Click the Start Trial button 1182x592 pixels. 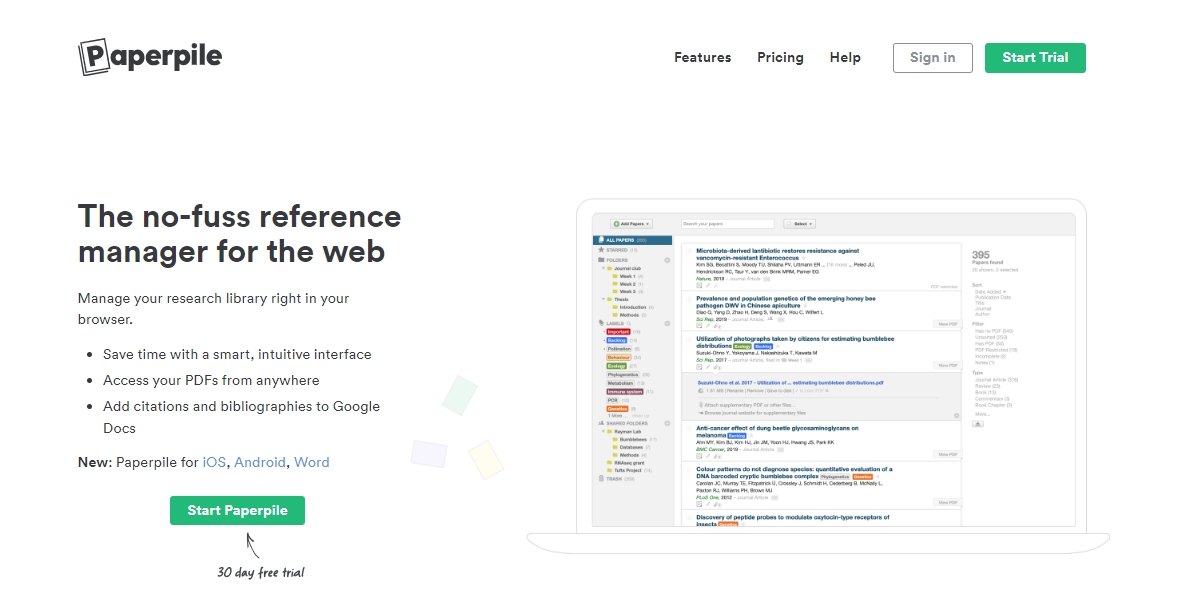click(x=1035, y=58)
